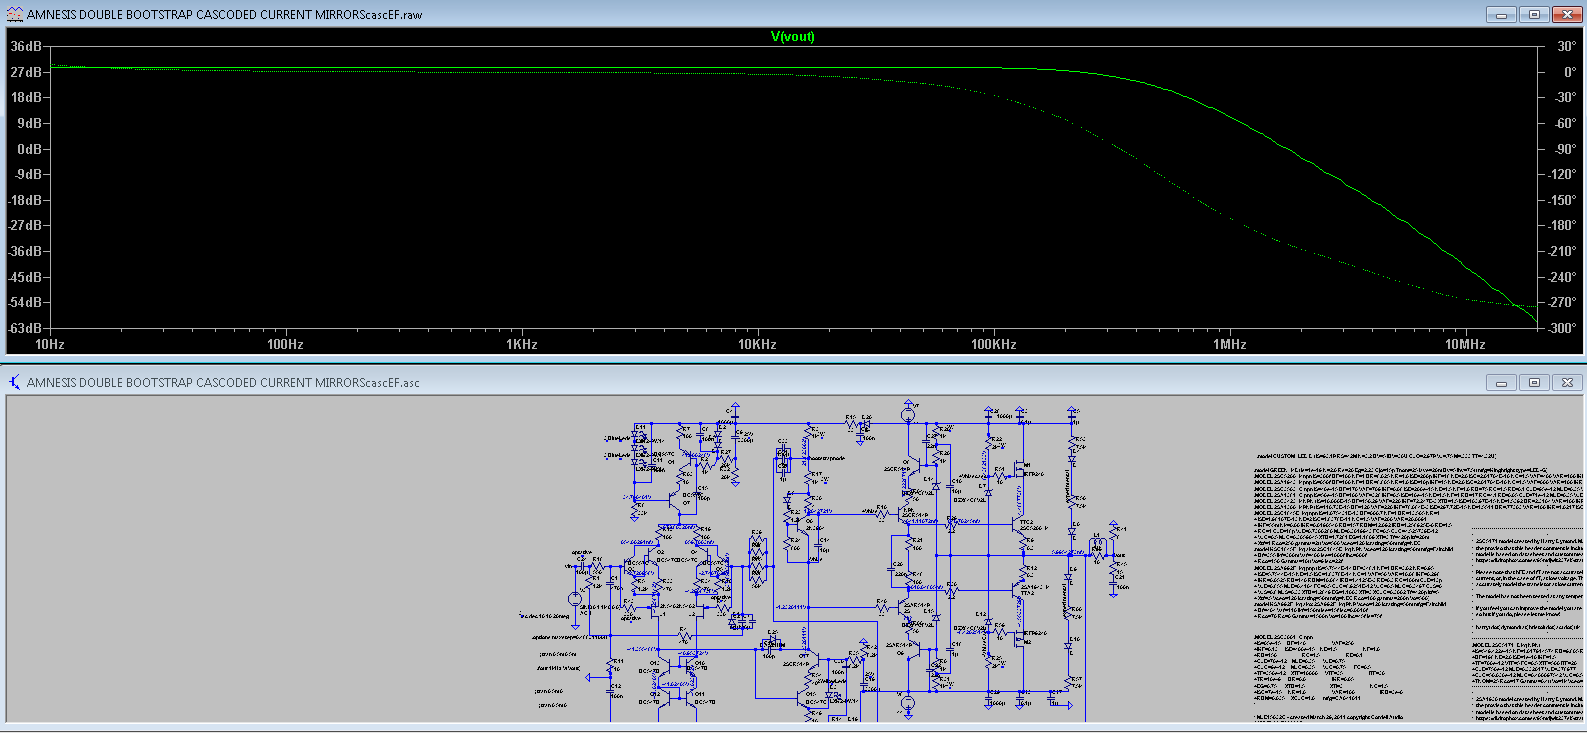Click the V(vout) trace label
The width and height of the screenshot is (1587, 734).
793,36
